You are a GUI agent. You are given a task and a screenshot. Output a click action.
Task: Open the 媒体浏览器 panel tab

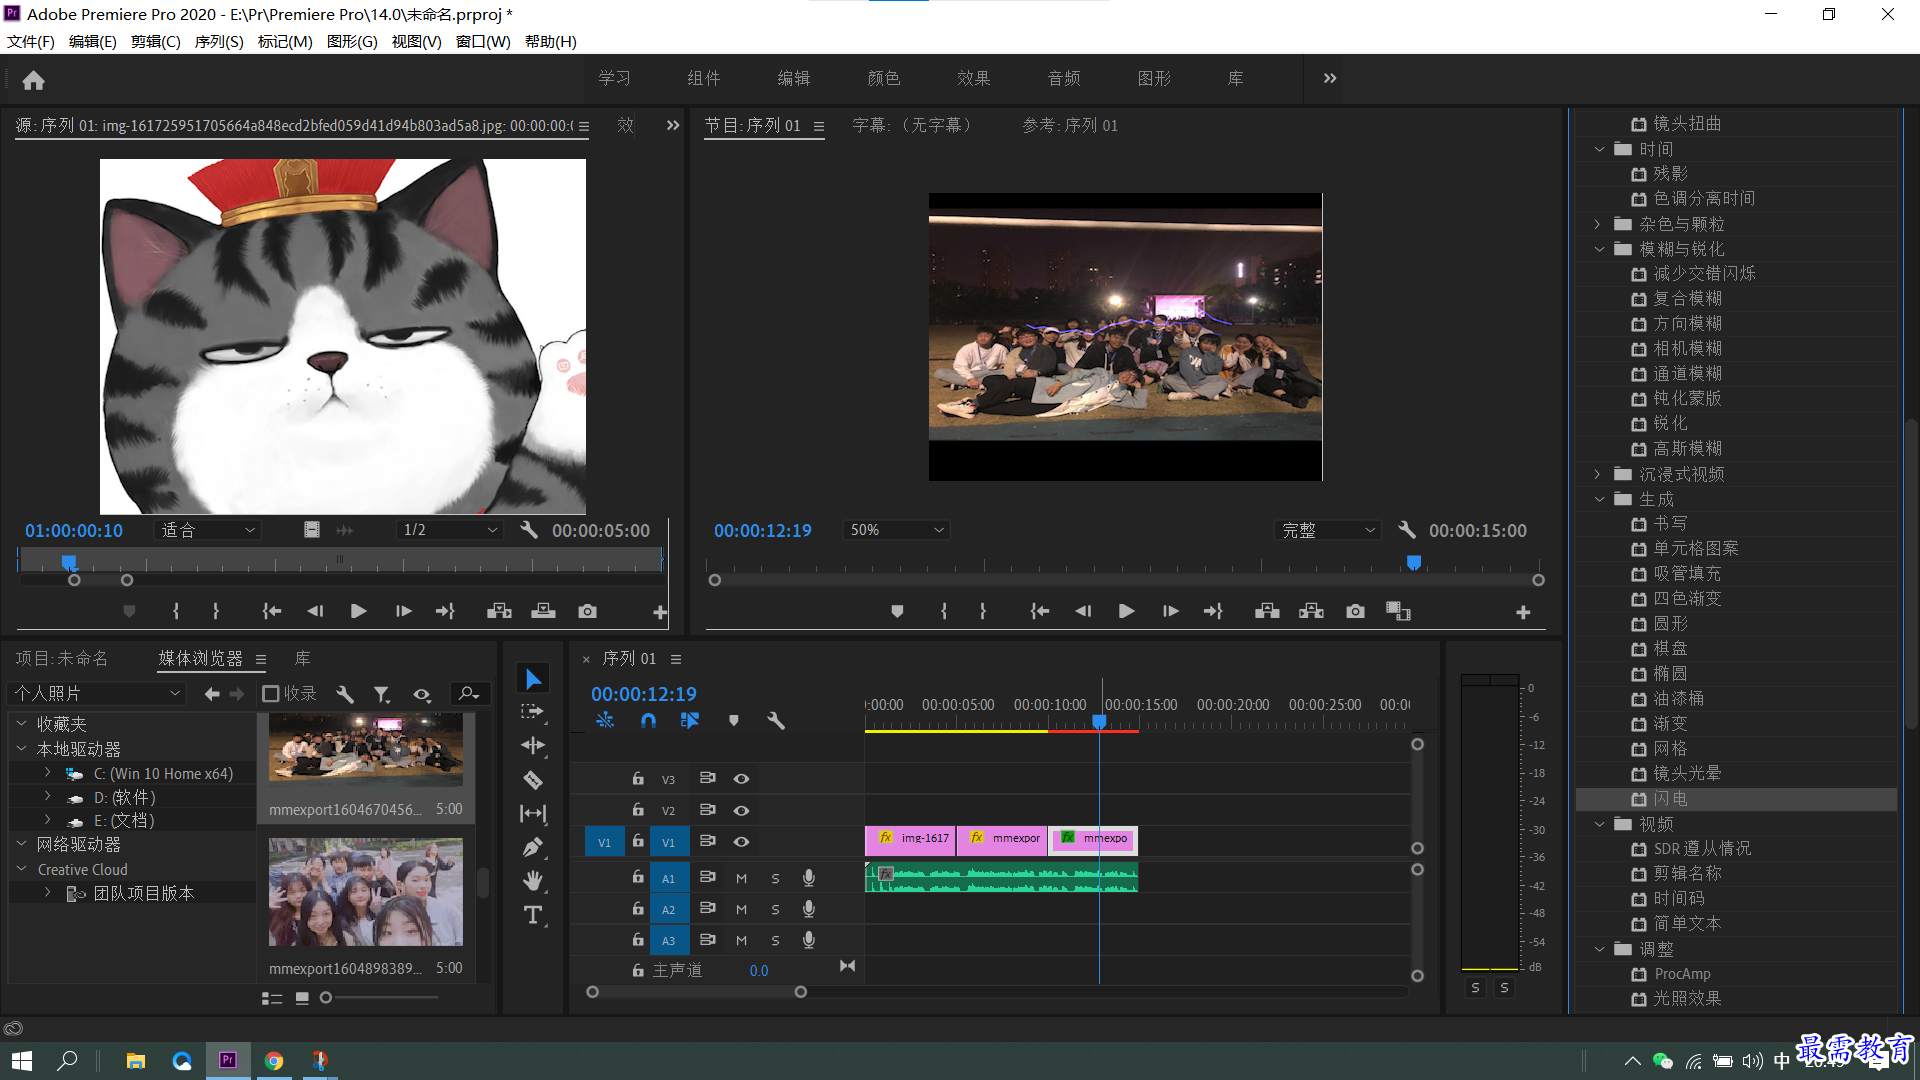point(200,658)
